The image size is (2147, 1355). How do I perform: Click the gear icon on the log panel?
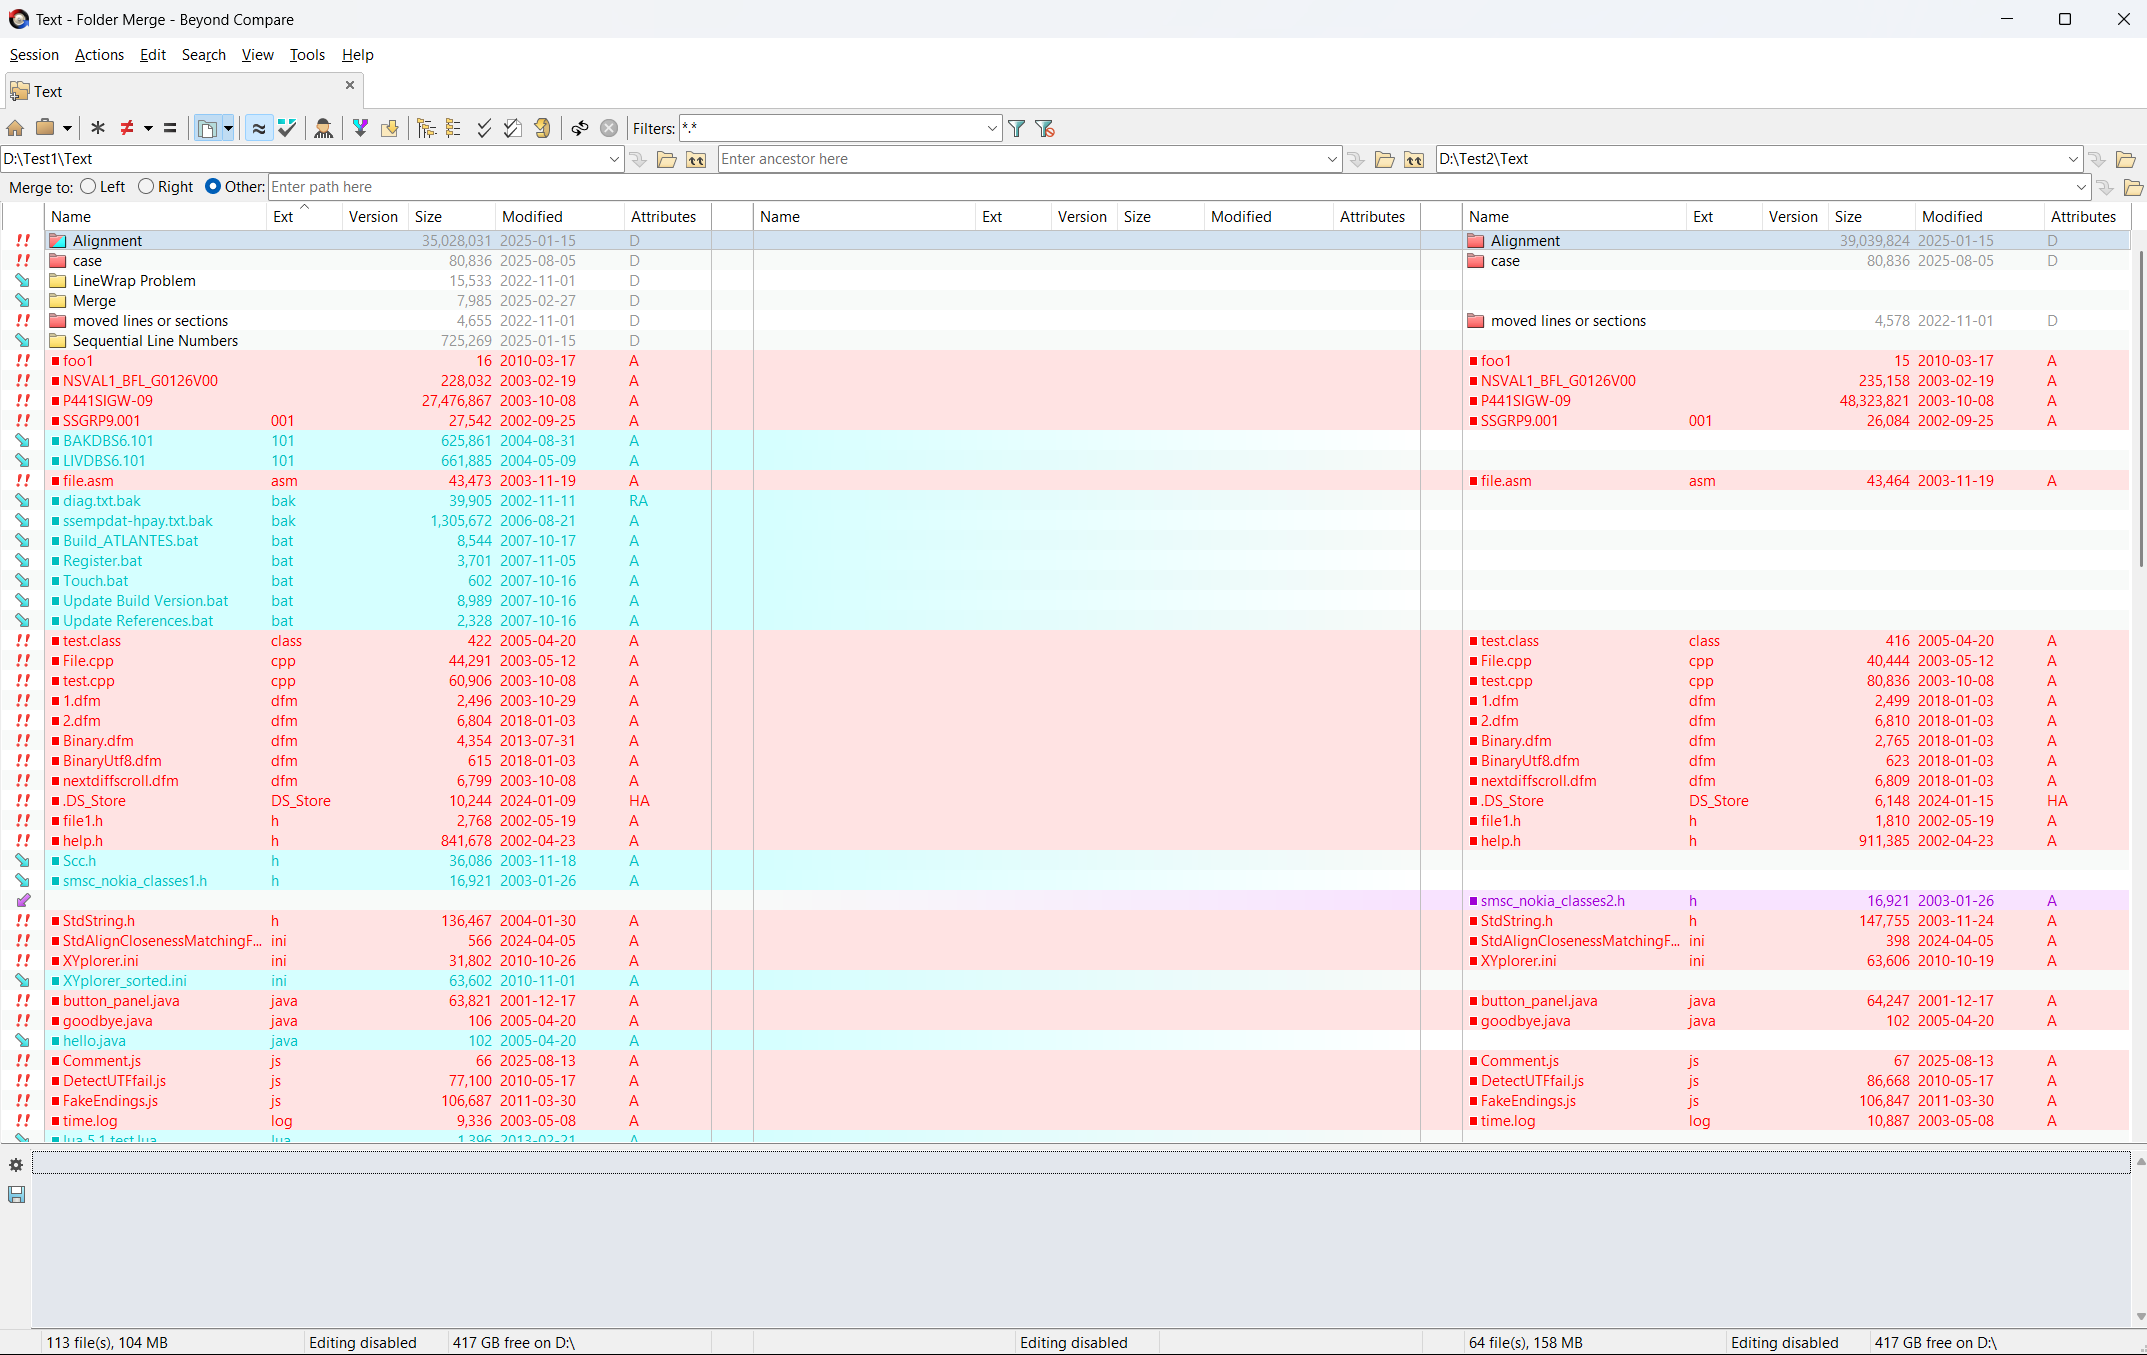click(16, 1165)
